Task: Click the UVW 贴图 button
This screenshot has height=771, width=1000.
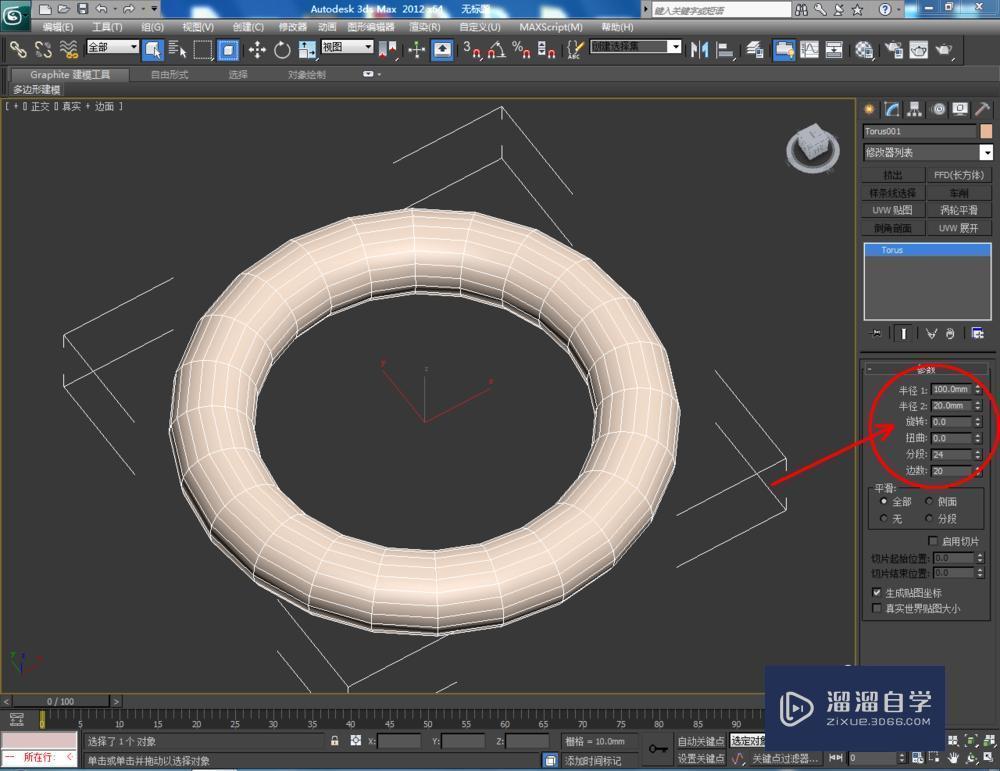Action: tap(892, 210)
